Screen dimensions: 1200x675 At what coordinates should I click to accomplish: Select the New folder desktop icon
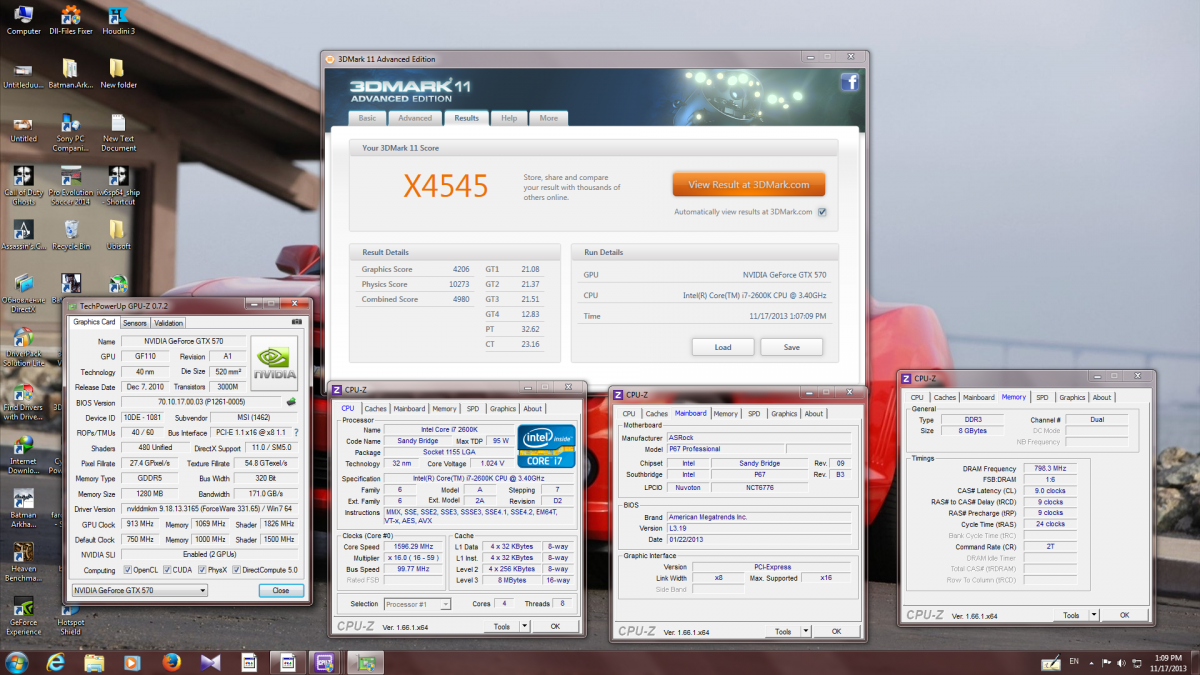118,73
